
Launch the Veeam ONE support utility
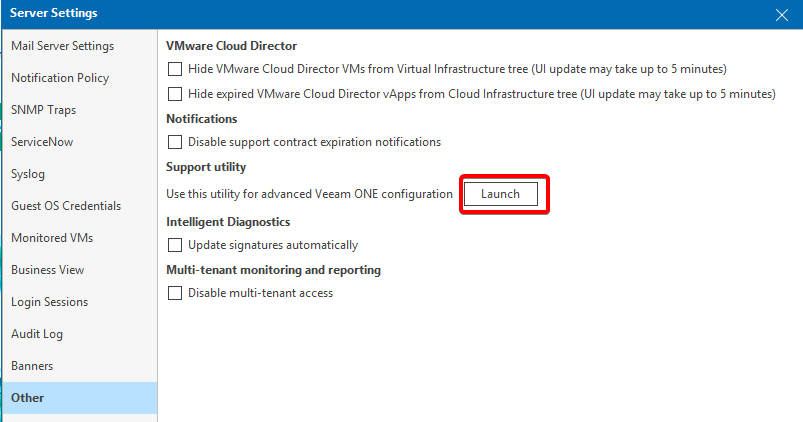[x=500, y=194]
